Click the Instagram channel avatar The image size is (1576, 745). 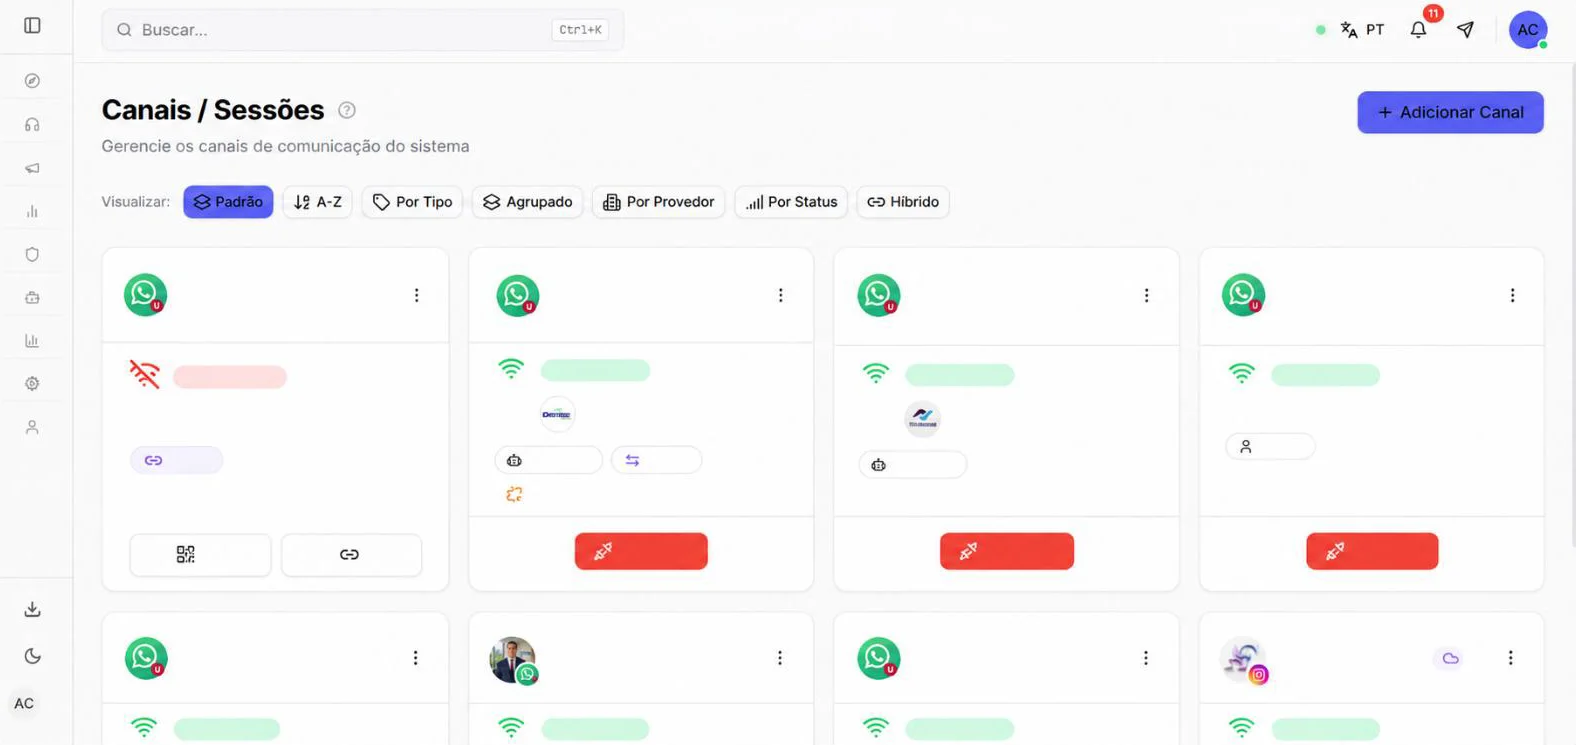(1244, 660)
